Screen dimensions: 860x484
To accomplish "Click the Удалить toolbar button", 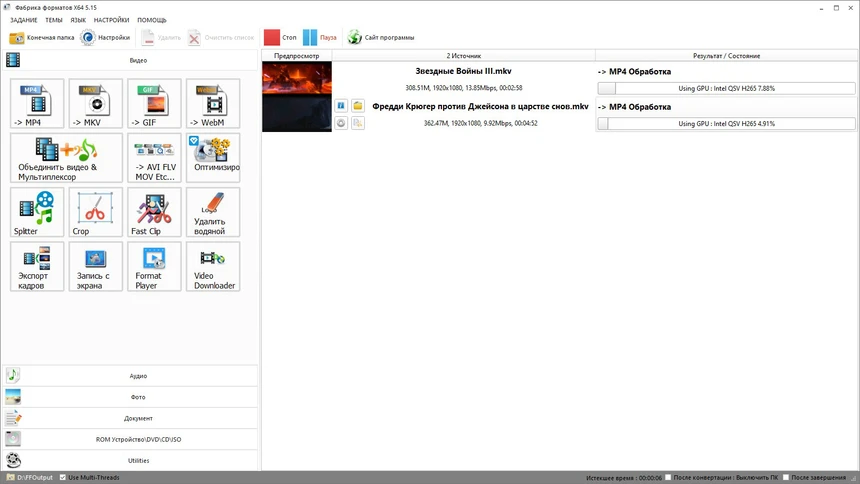I will pyautogui.click(x=161, y=37).
